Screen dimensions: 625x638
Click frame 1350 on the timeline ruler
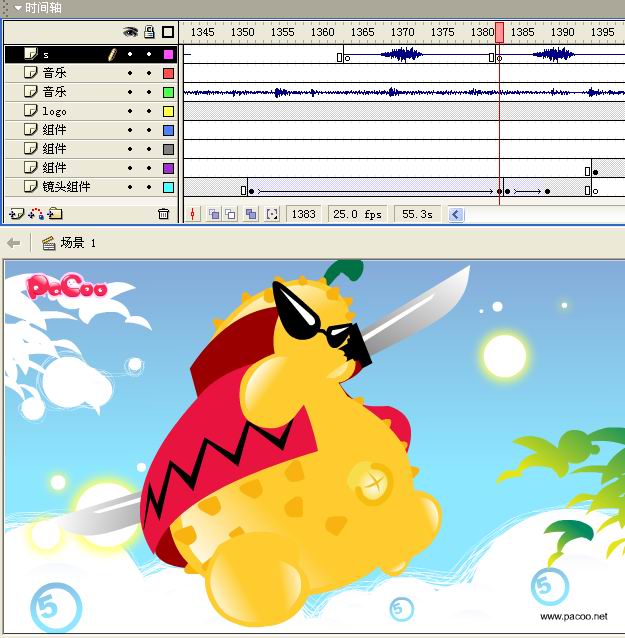coord(242,32)
